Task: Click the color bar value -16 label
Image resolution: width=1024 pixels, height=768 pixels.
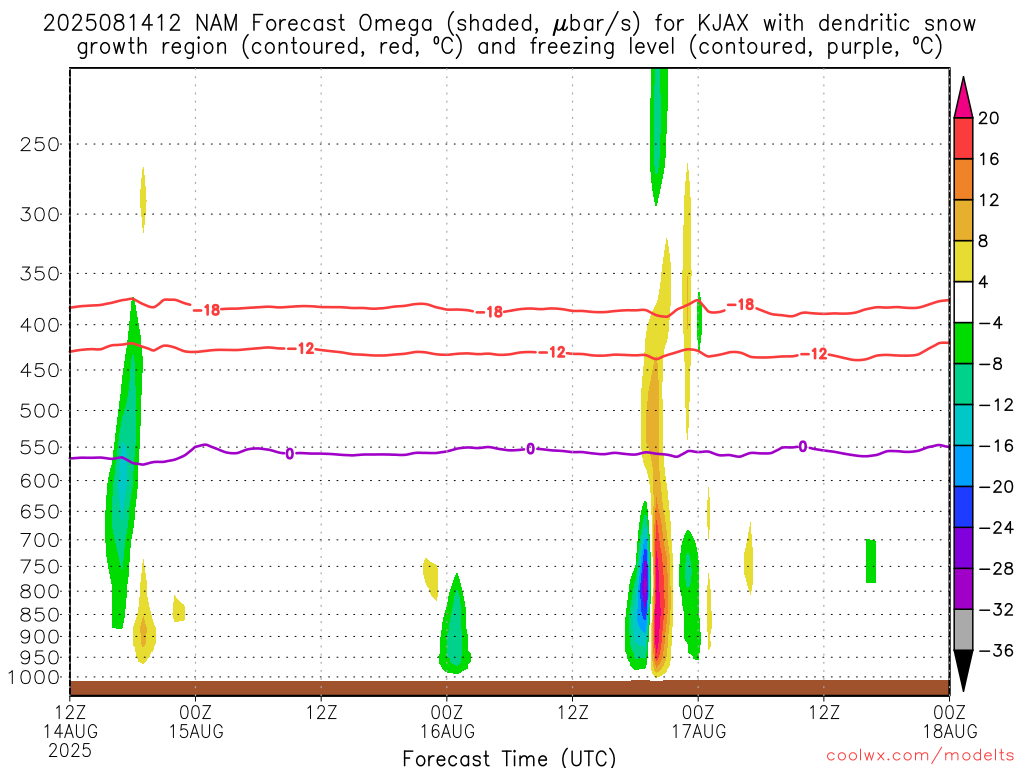Action: (x=995, y=446)
